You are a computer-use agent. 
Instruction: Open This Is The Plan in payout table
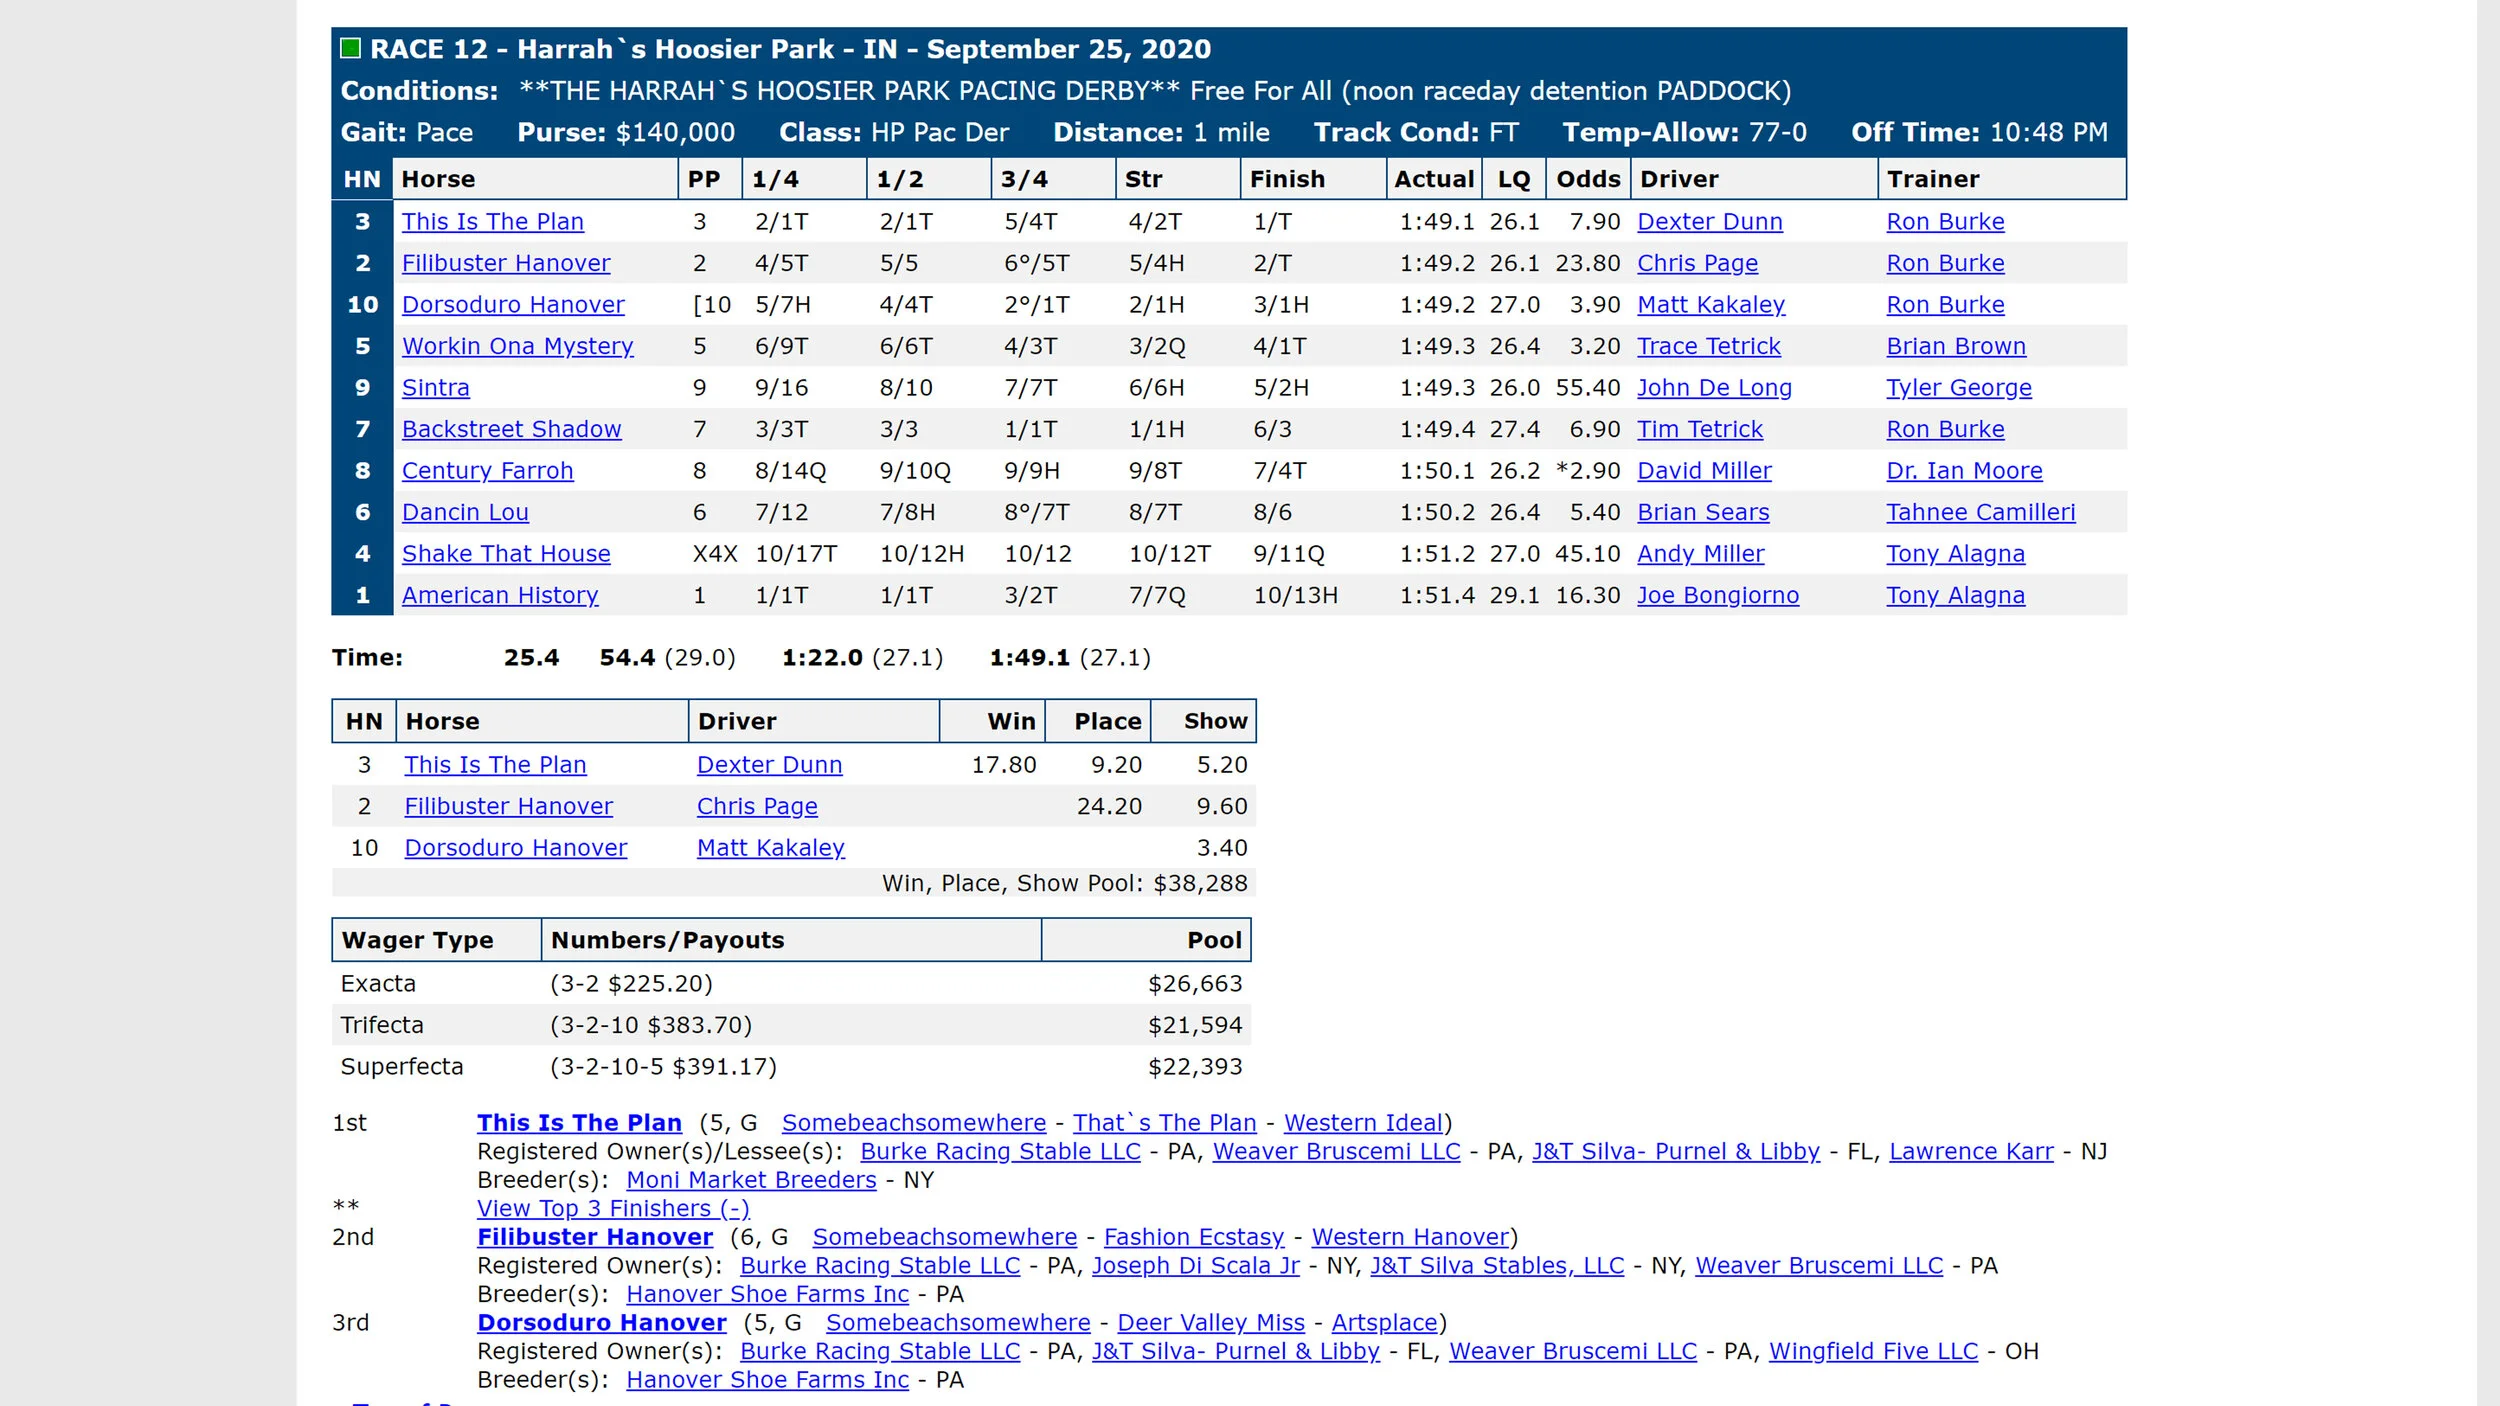click(x=495, y=764)
